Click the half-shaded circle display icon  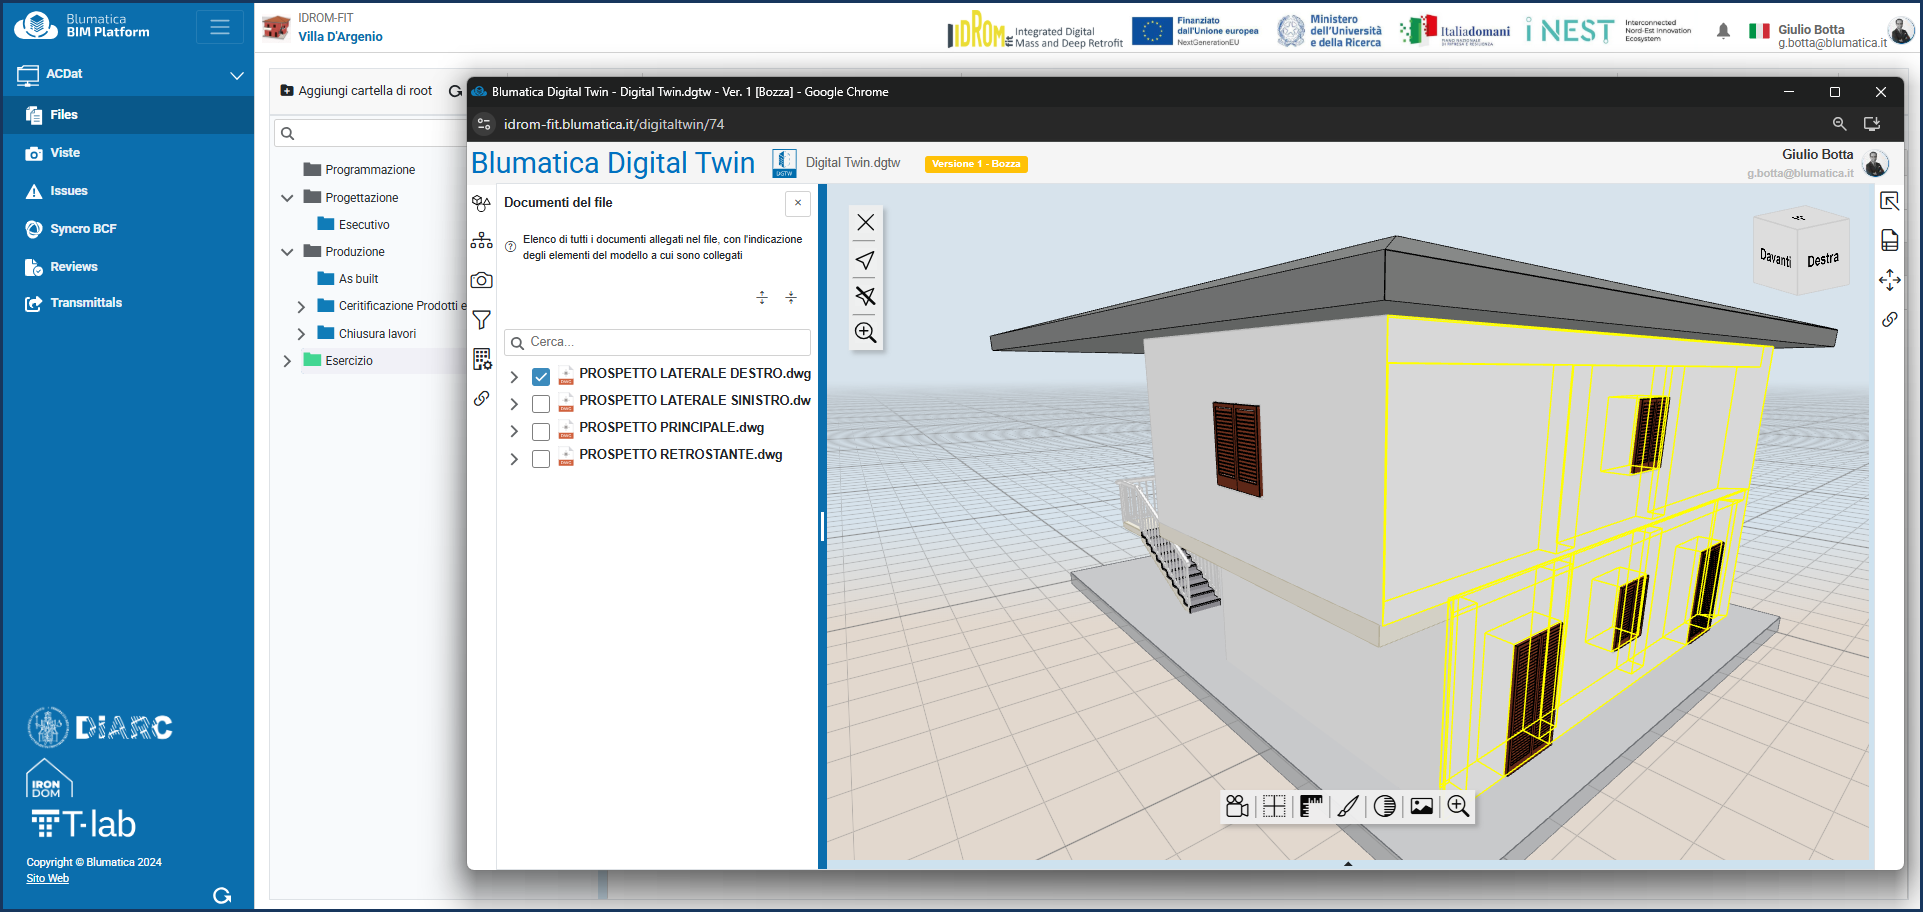[1385, 807]
